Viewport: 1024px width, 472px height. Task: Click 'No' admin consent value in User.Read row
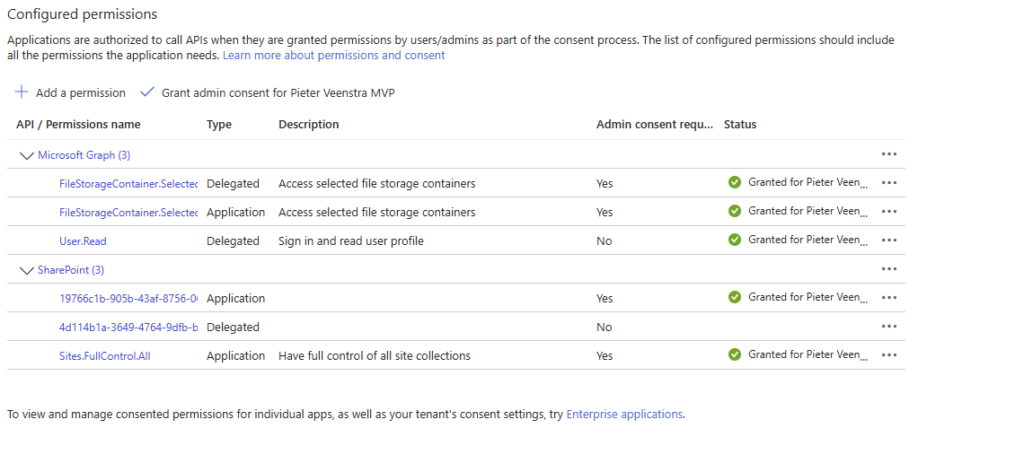[x=604, y=242]
